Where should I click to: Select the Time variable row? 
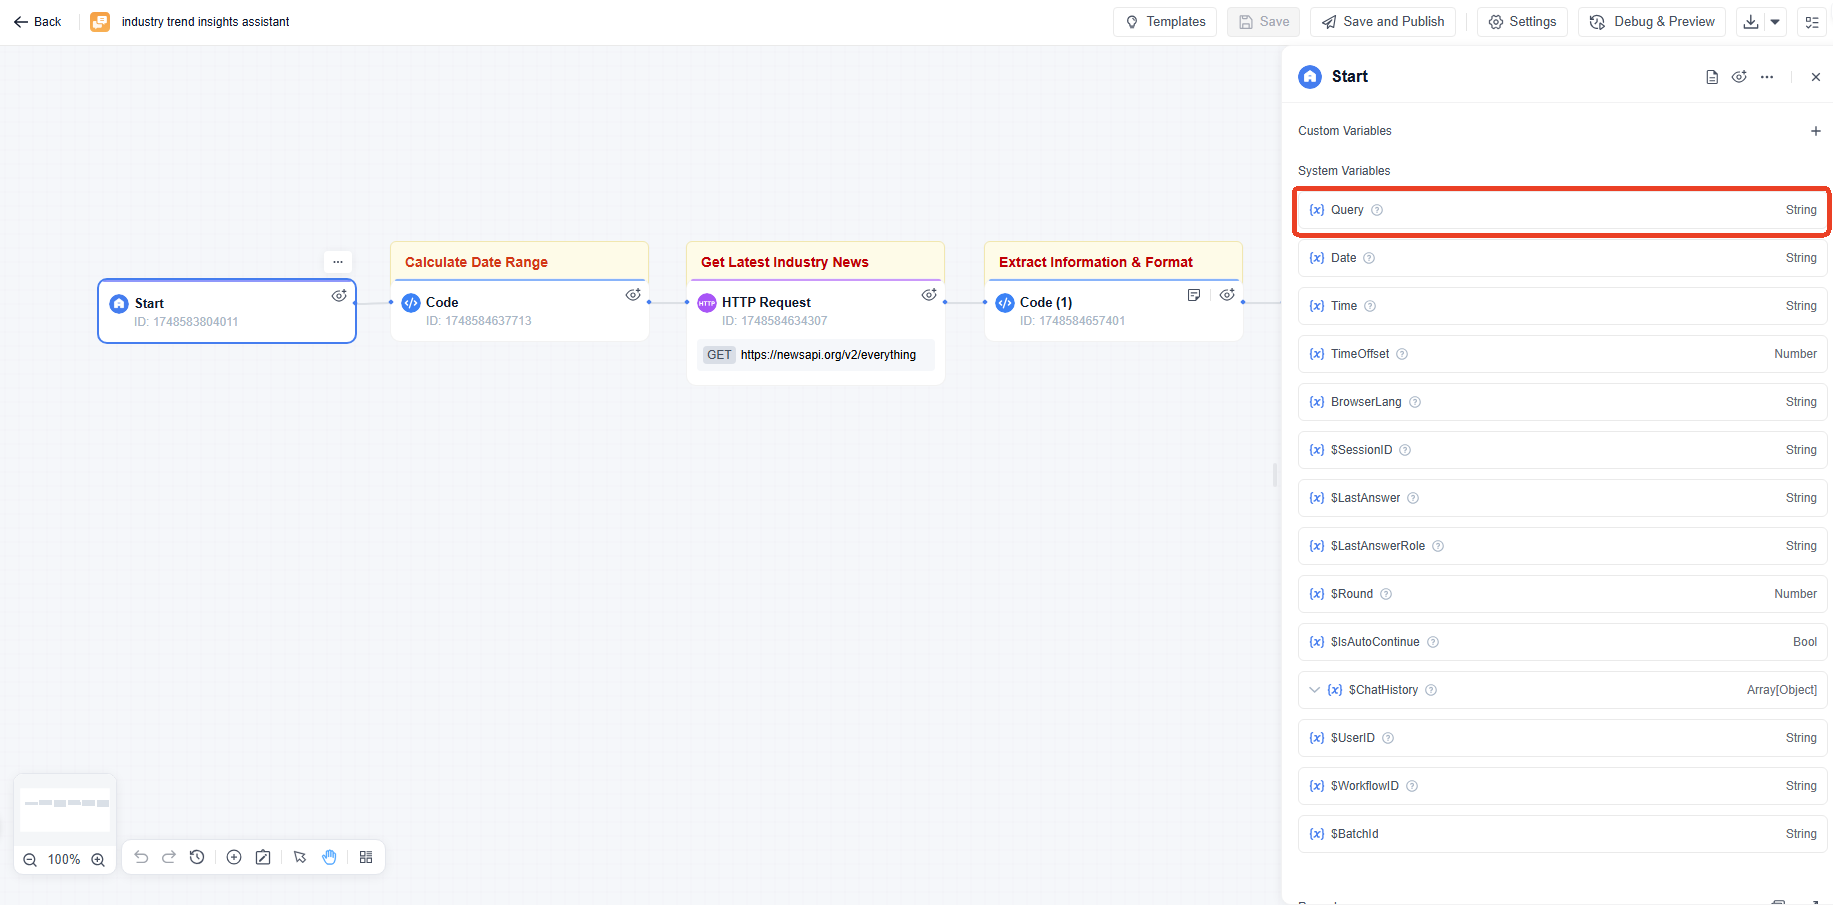(x=1562, y=306)
